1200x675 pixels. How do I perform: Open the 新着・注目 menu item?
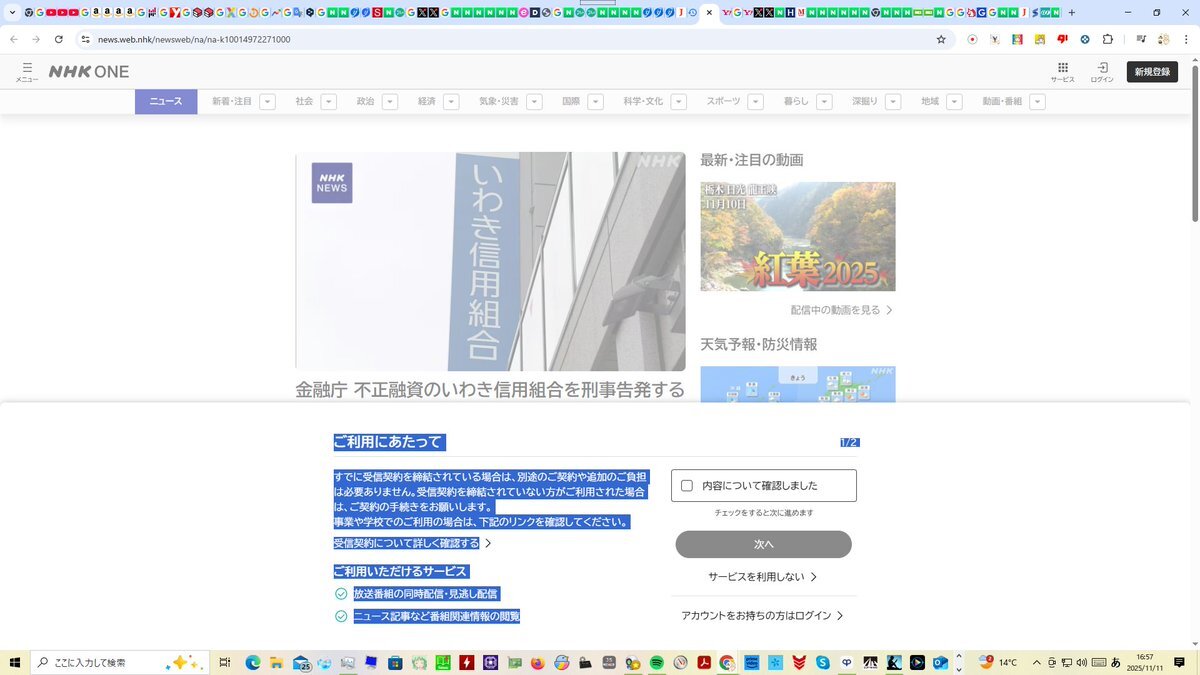(232, 101)
